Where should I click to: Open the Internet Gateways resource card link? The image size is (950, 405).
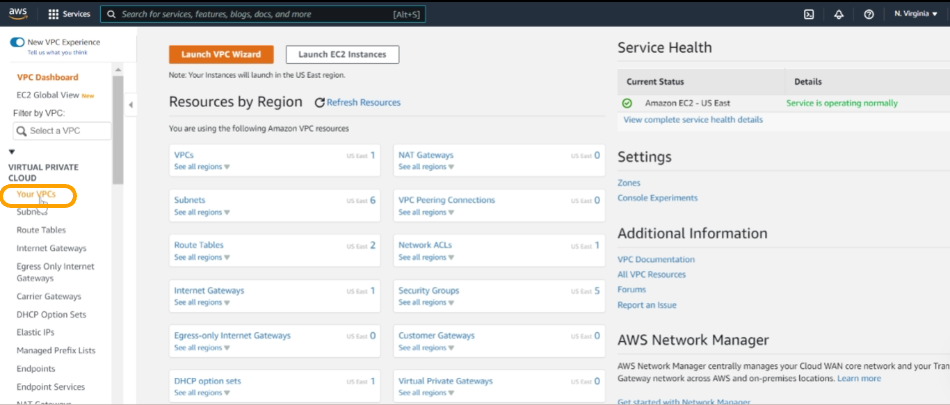(x=209, y=290)
